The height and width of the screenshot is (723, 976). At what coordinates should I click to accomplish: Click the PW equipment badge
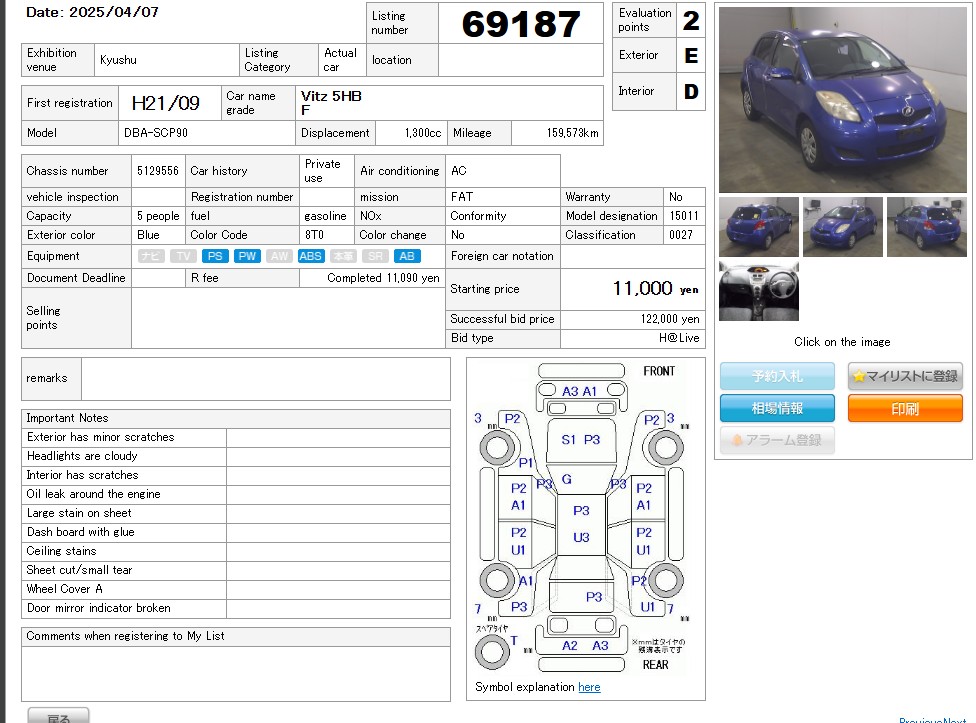click(247, 256)
